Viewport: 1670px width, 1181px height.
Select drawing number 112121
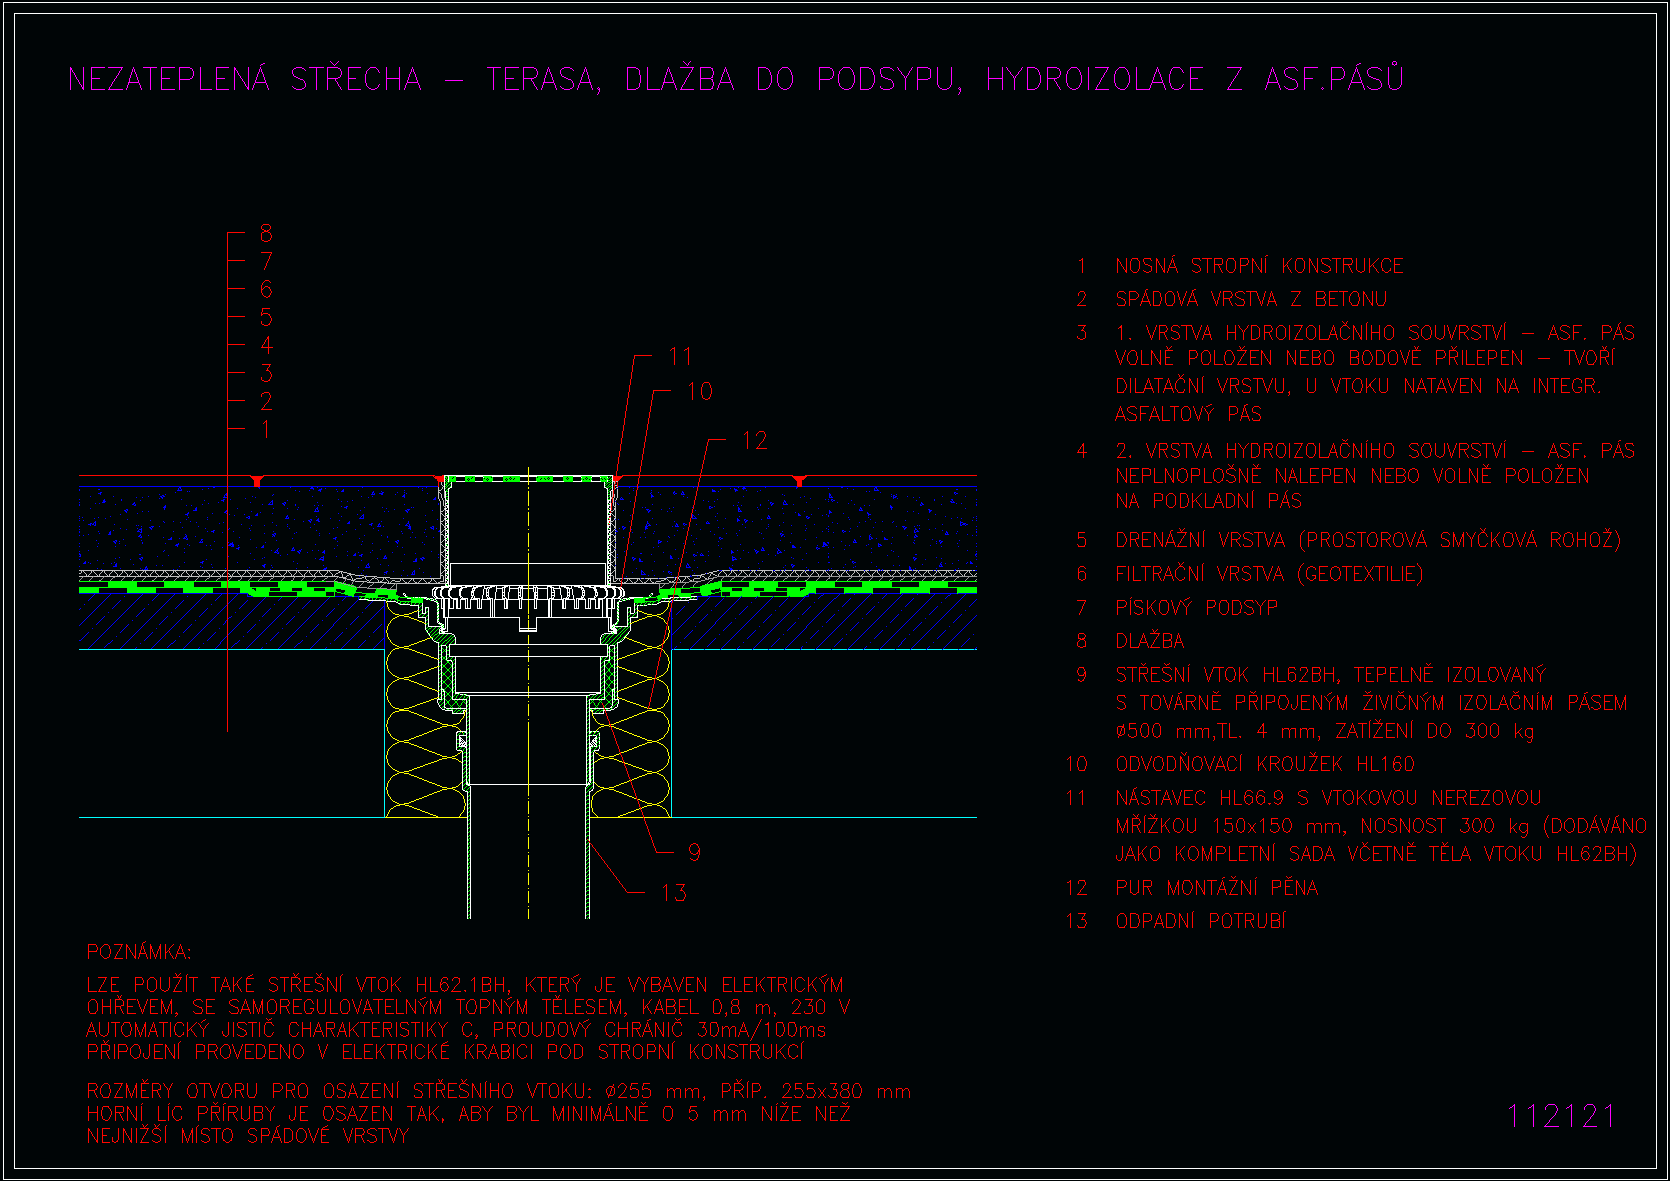click(1561, 1116)
